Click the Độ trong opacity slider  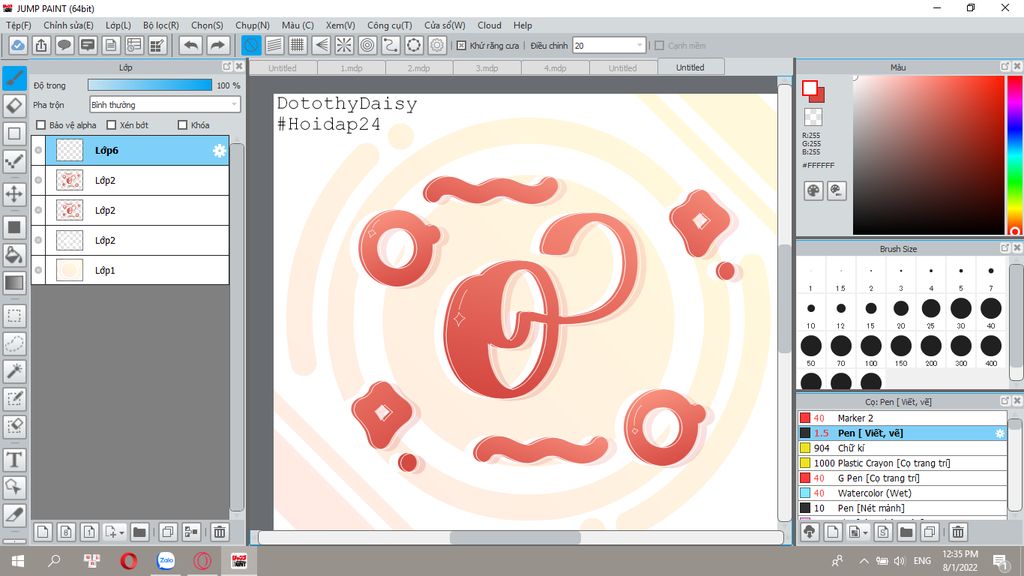(150, 85)
